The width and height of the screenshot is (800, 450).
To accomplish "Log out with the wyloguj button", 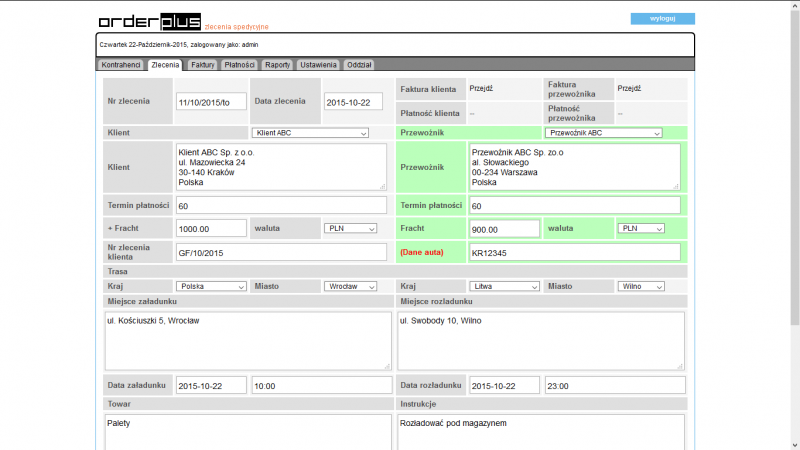I will pos(662,18).
